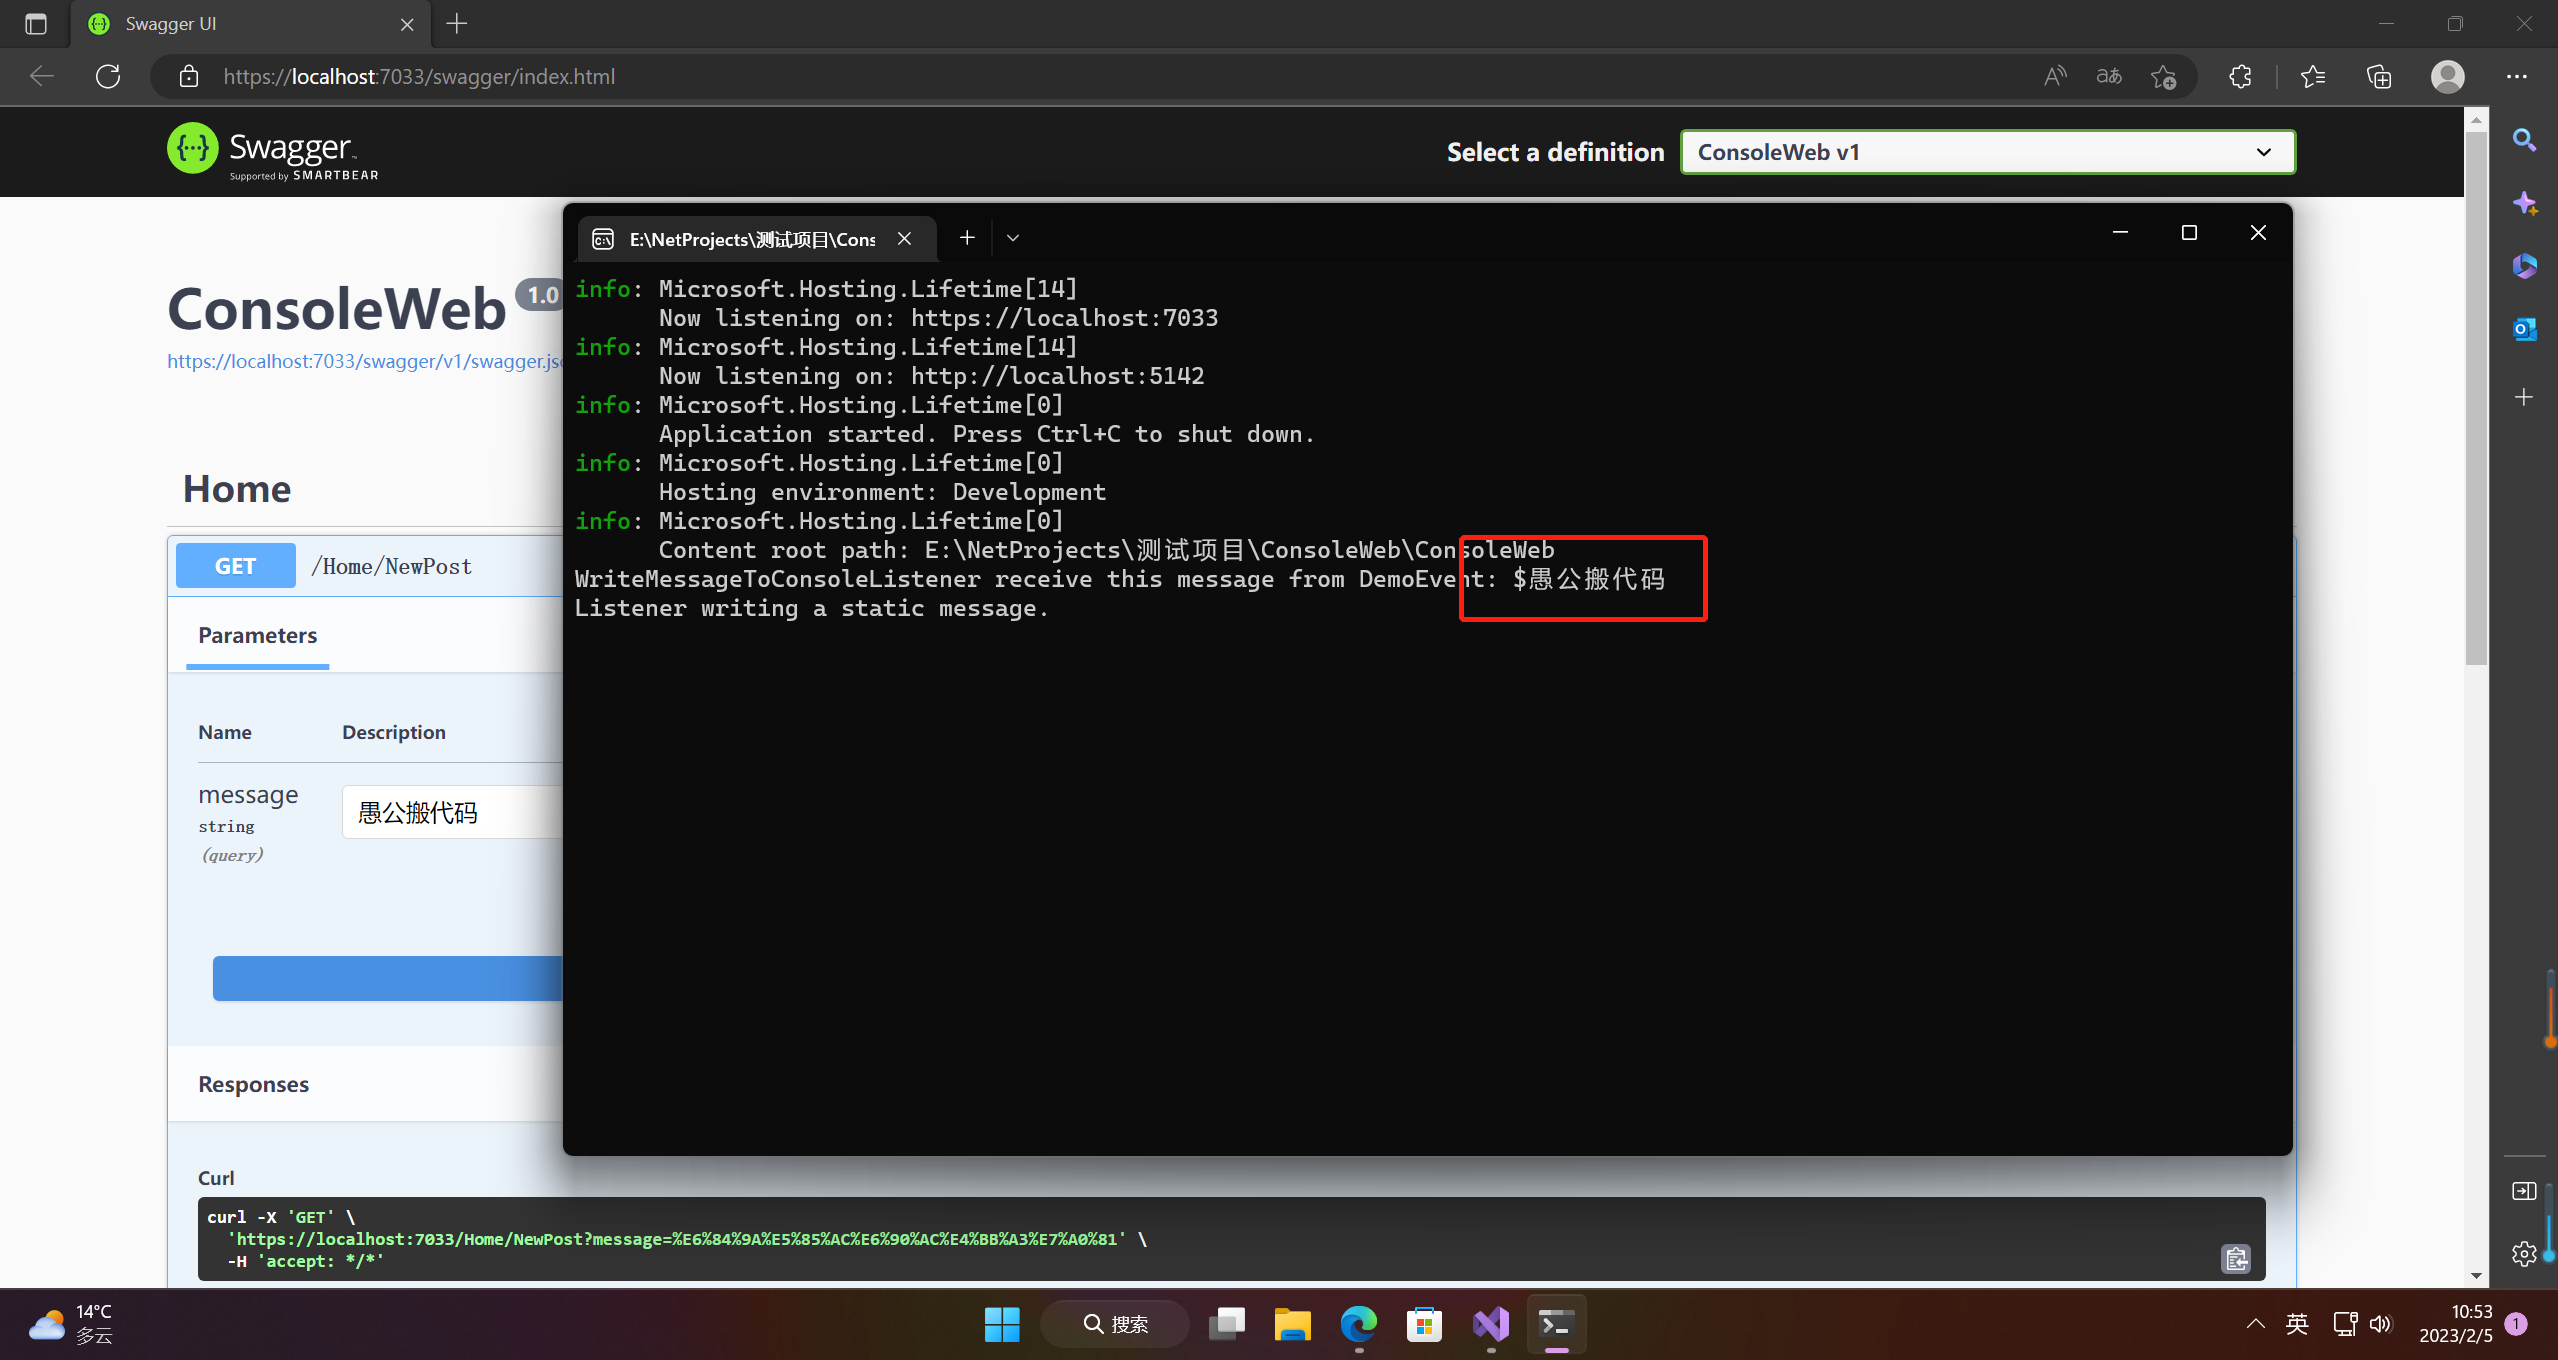Open Visual Studio from the taskbar
Image resolution: width=2558 pixels, height=1360 pixels.
[1490, 1324]
